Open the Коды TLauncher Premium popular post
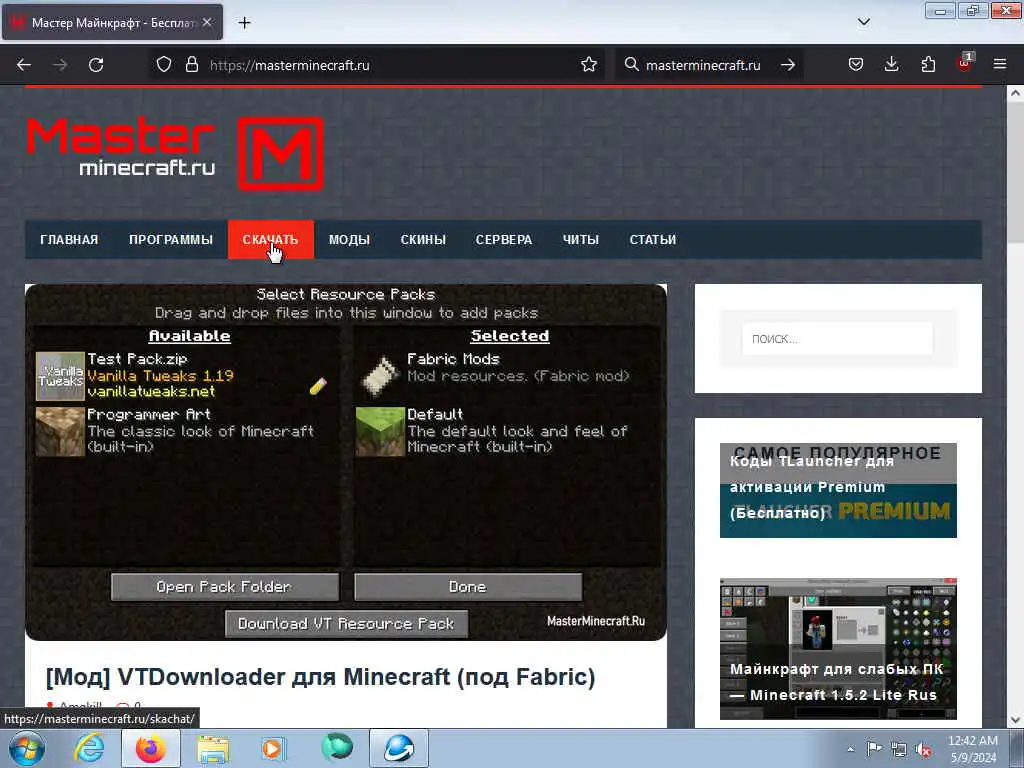 pos(838,490)
